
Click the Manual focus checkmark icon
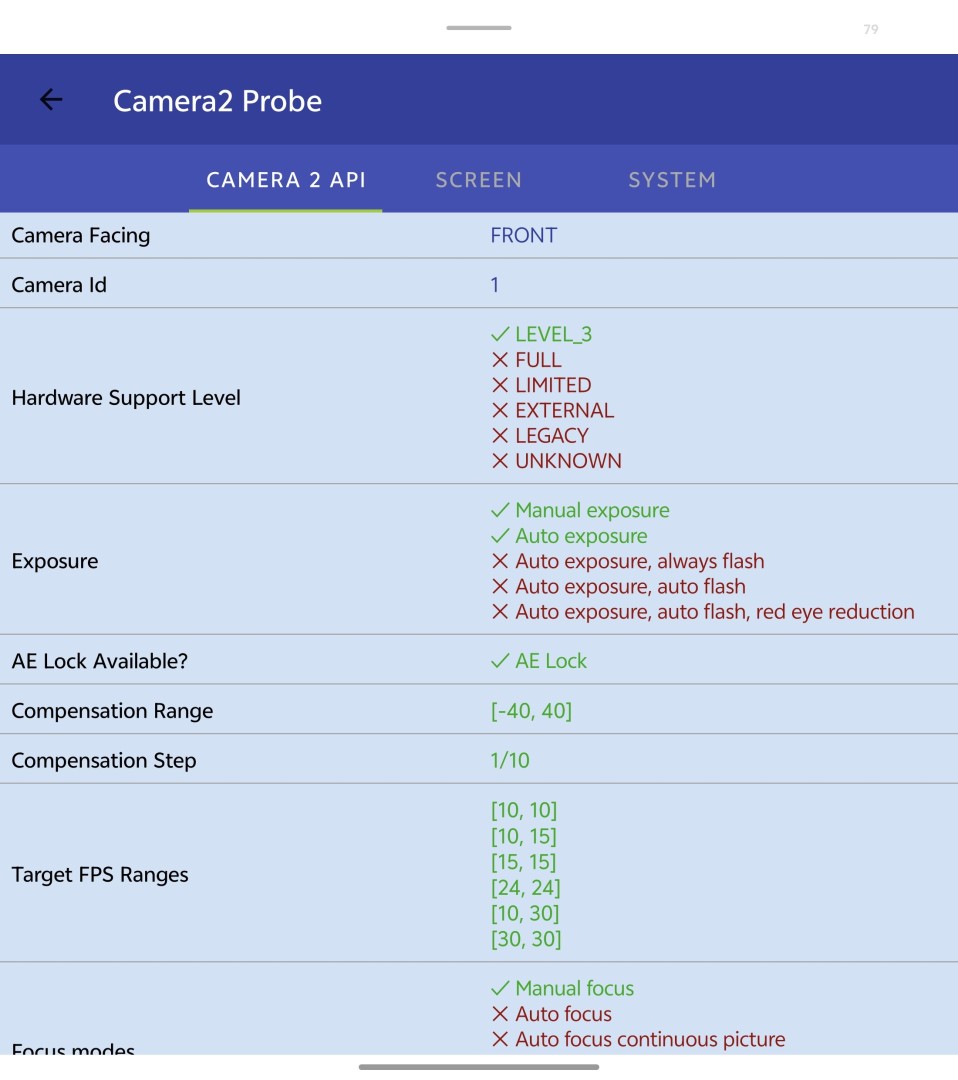500,989
